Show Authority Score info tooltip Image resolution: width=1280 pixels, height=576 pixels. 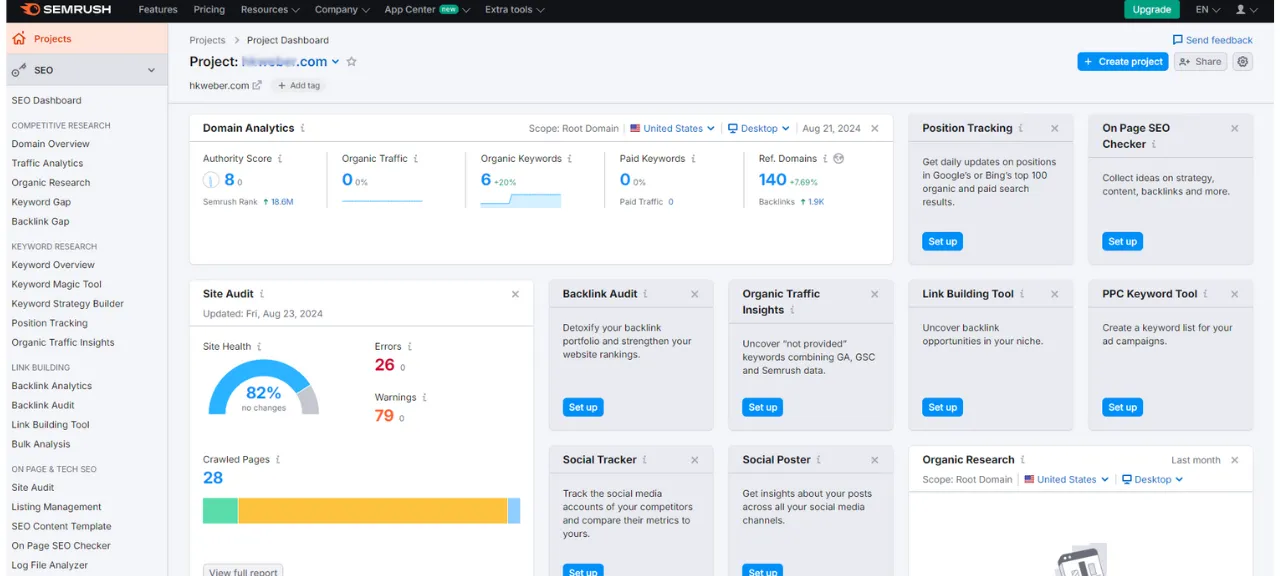coord(280,159)
